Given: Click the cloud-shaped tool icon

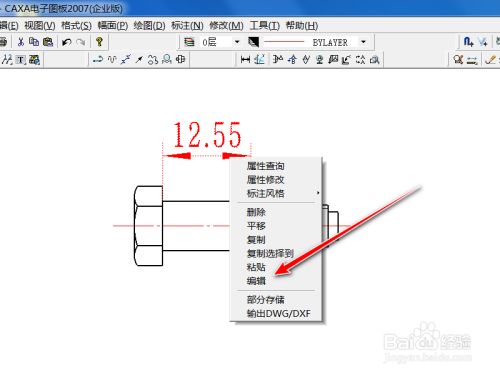Looking at the screenshot, I should tap(153, 60).
